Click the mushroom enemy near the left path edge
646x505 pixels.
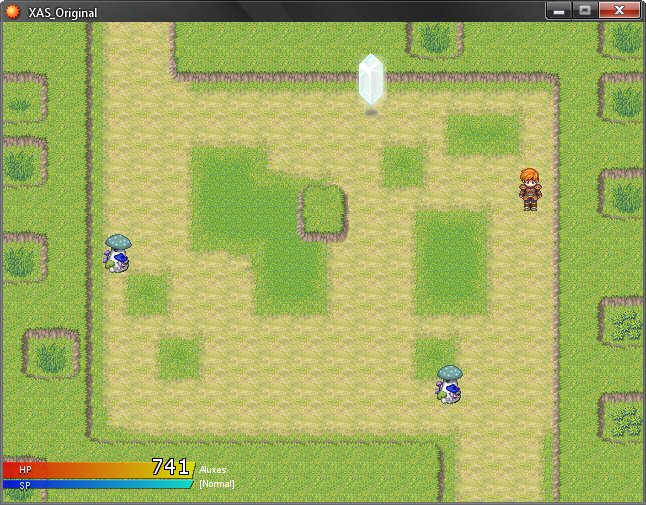118,253
